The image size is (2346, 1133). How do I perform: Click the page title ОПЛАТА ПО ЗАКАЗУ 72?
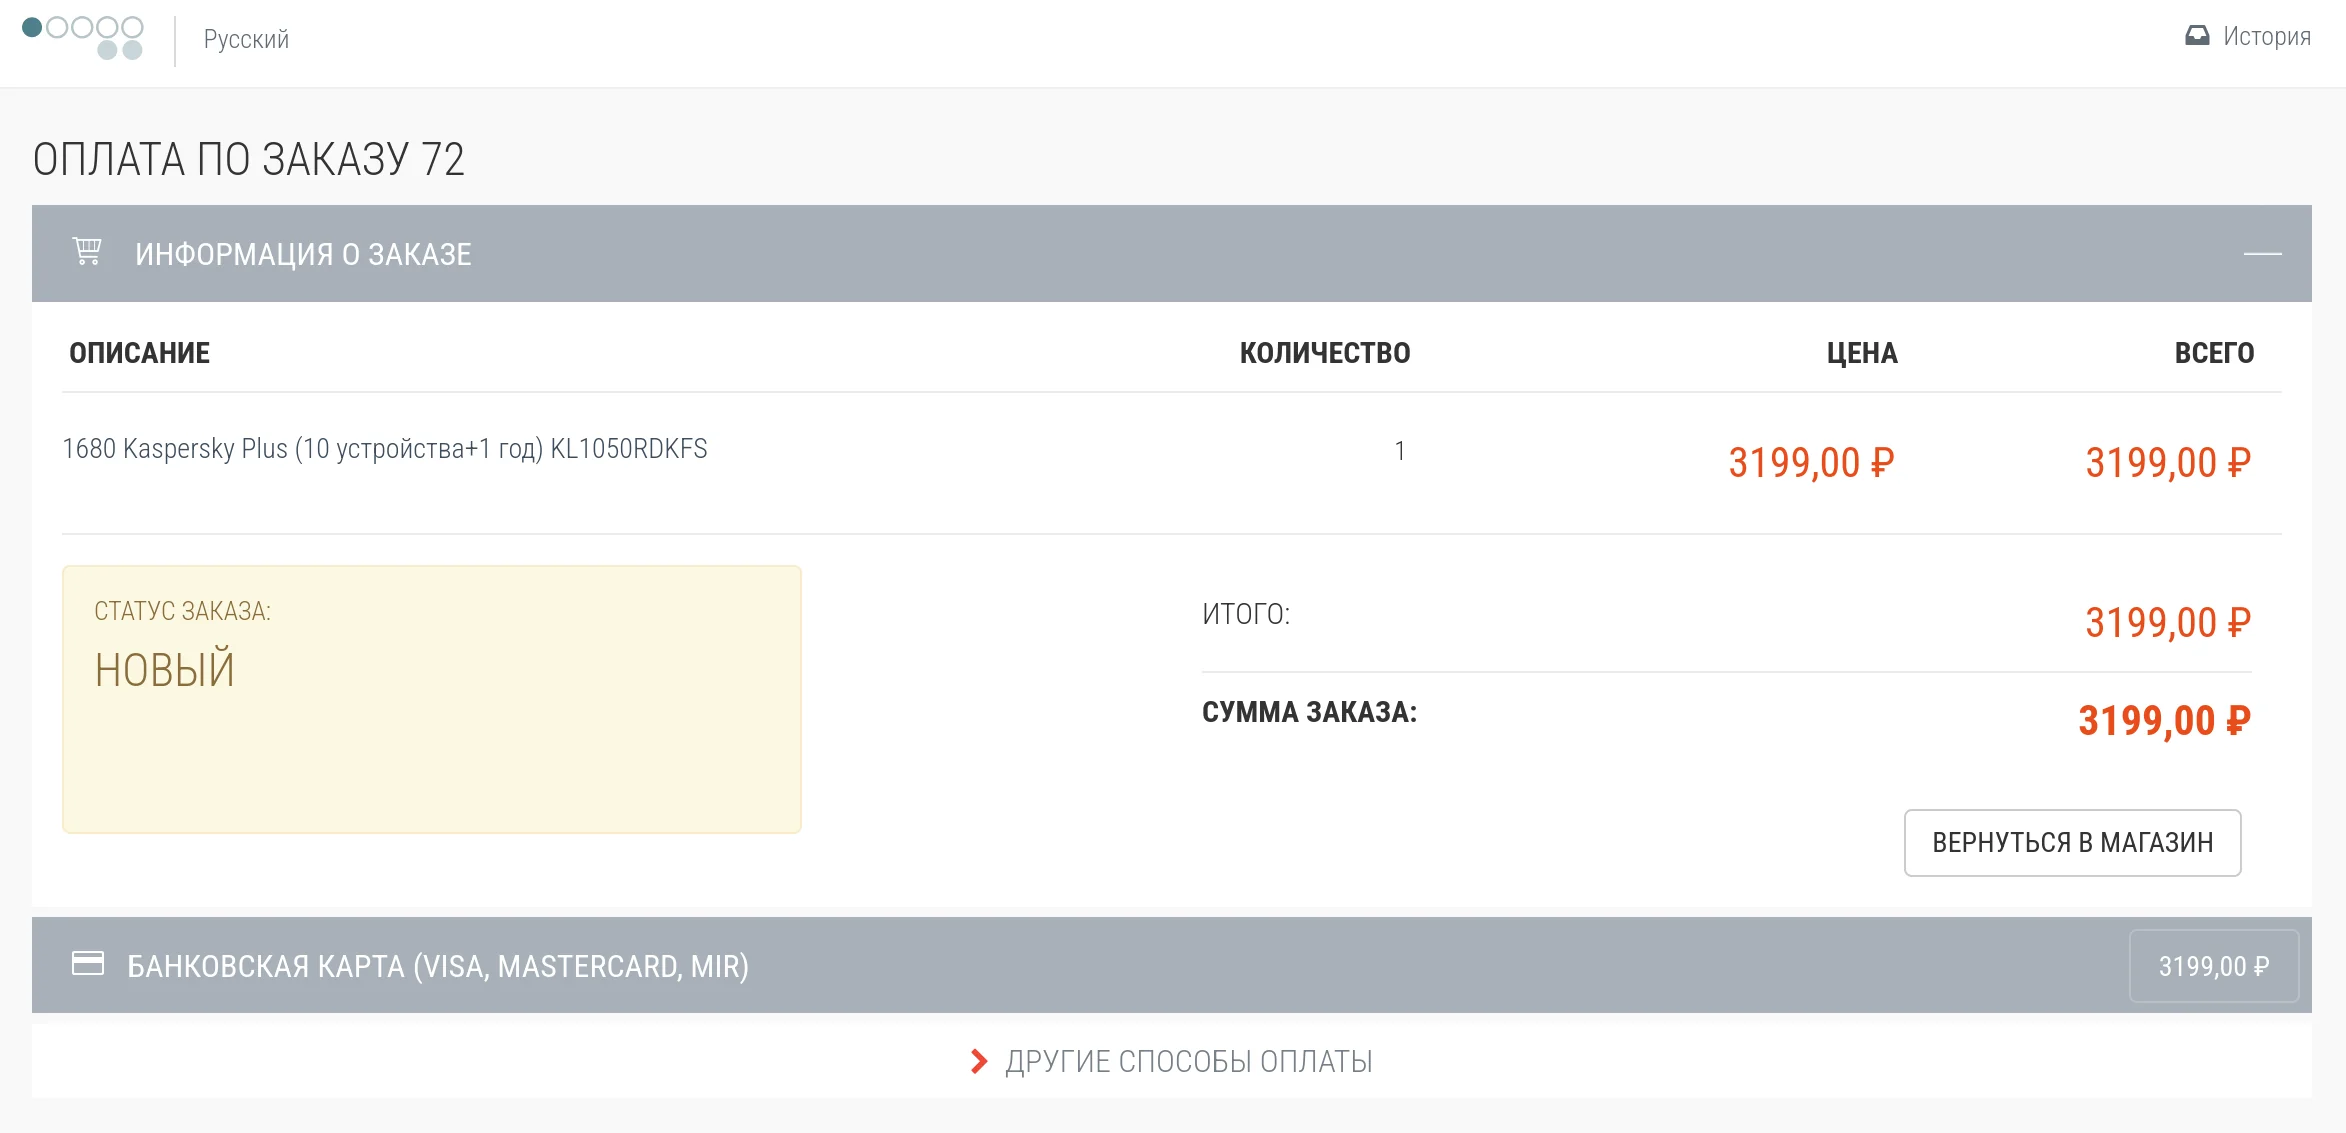[x=249, y=159]
